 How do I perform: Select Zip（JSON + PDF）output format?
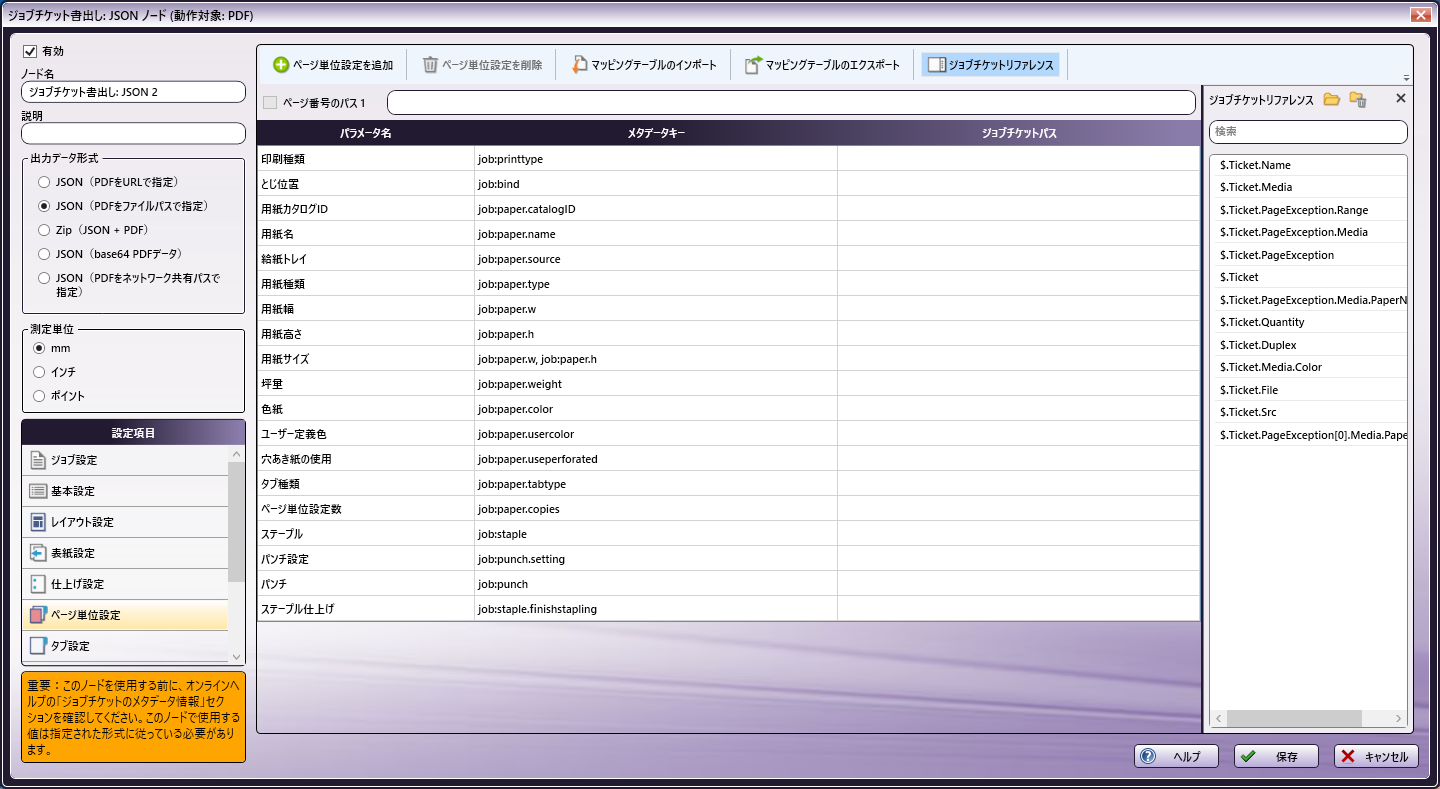tap(43, 230)
